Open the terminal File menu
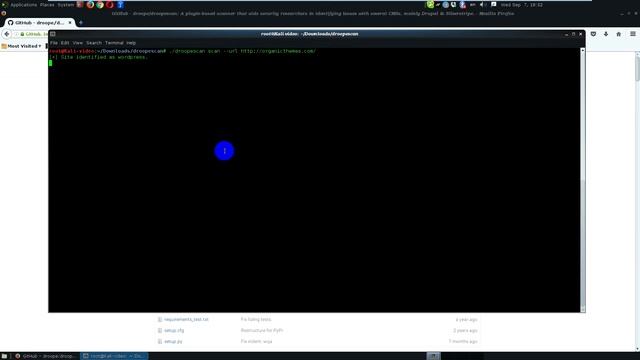The width and height of the screenshot is (640, 360). [53, 43]
